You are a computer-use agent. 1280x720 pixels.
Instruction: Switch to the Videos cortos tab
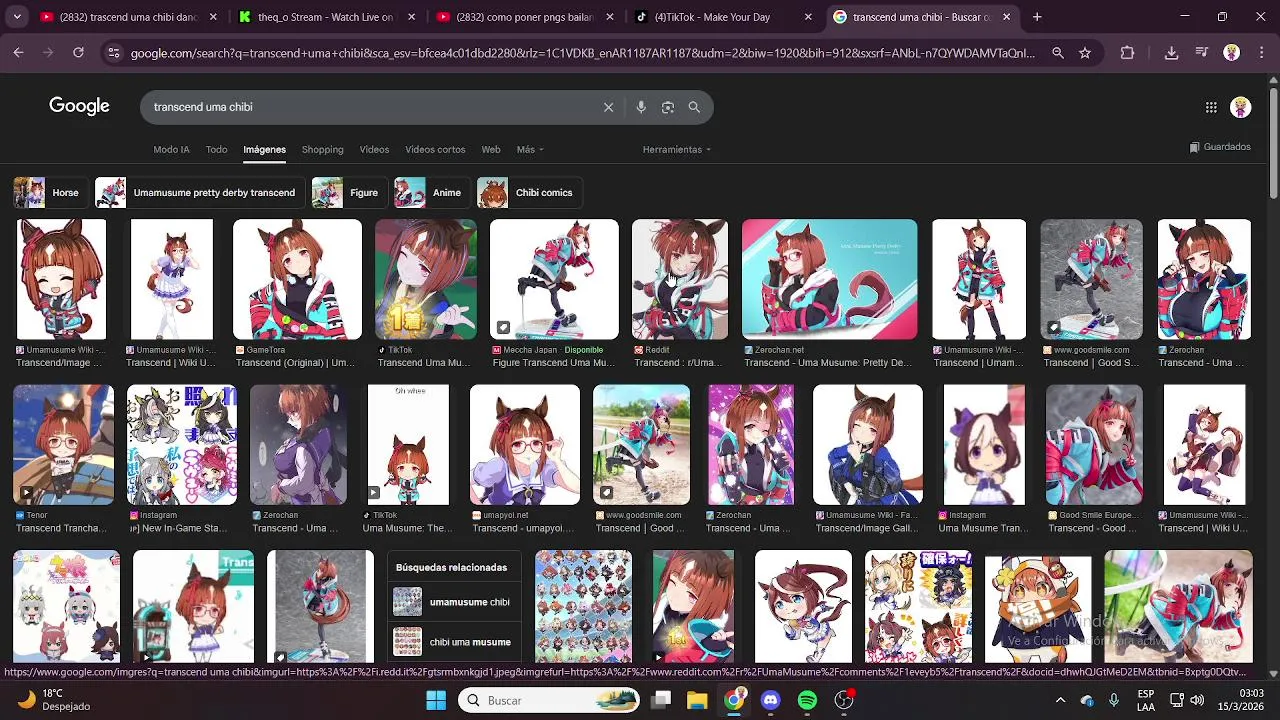[435, 149]
